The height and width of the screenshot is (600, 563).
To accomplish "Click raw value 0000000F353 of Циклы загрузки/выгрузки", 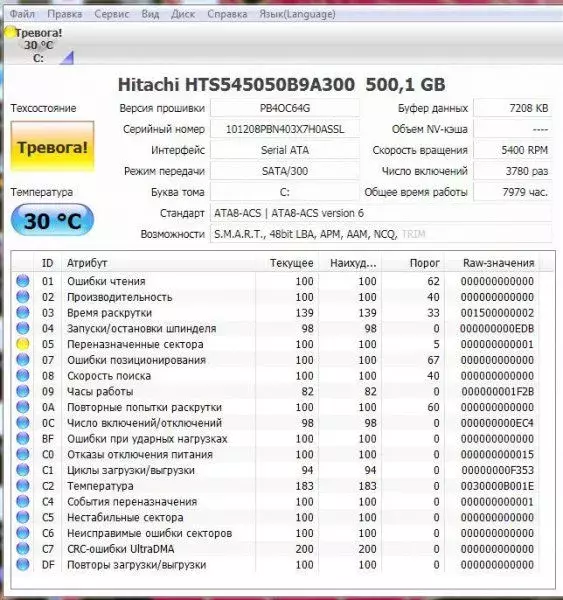I will (x=497, y=470).
